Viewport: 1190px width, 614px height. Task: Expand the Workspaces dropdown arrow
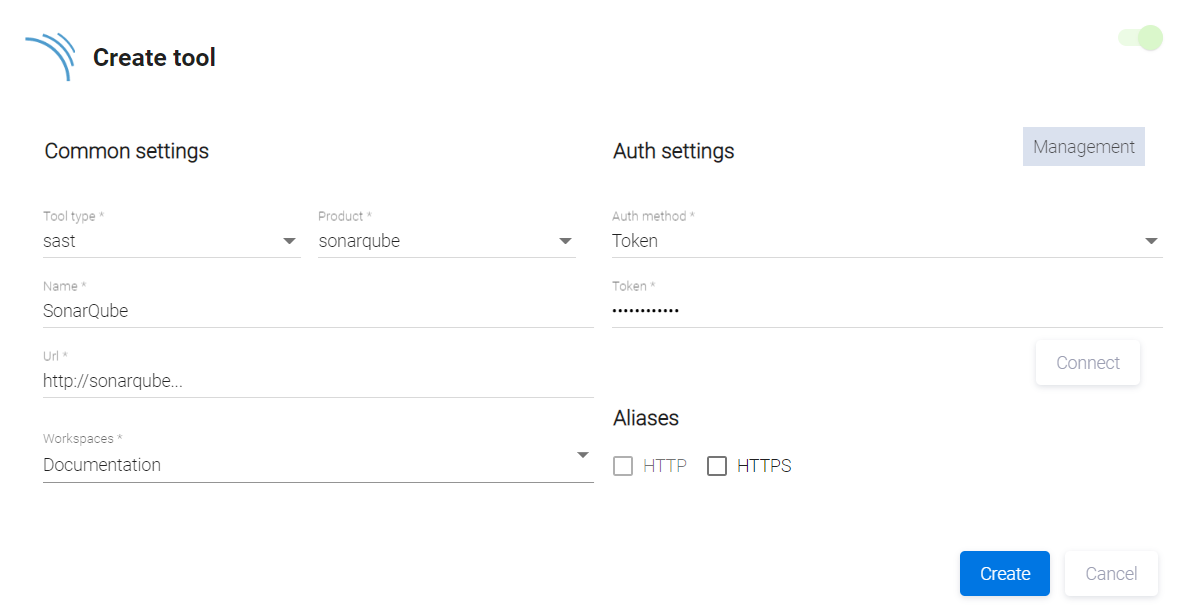[x=583, y=456]
